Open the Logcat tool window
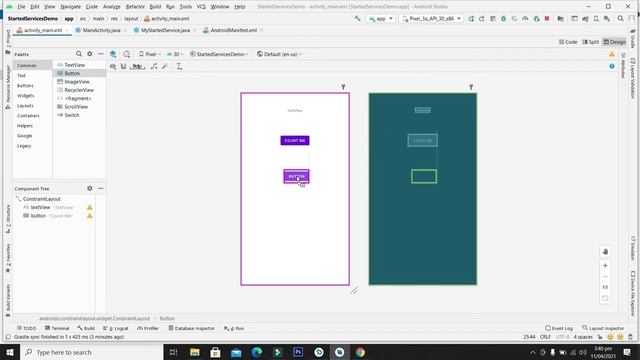Viewport: 640px width, 360px height. coord(116,328)
